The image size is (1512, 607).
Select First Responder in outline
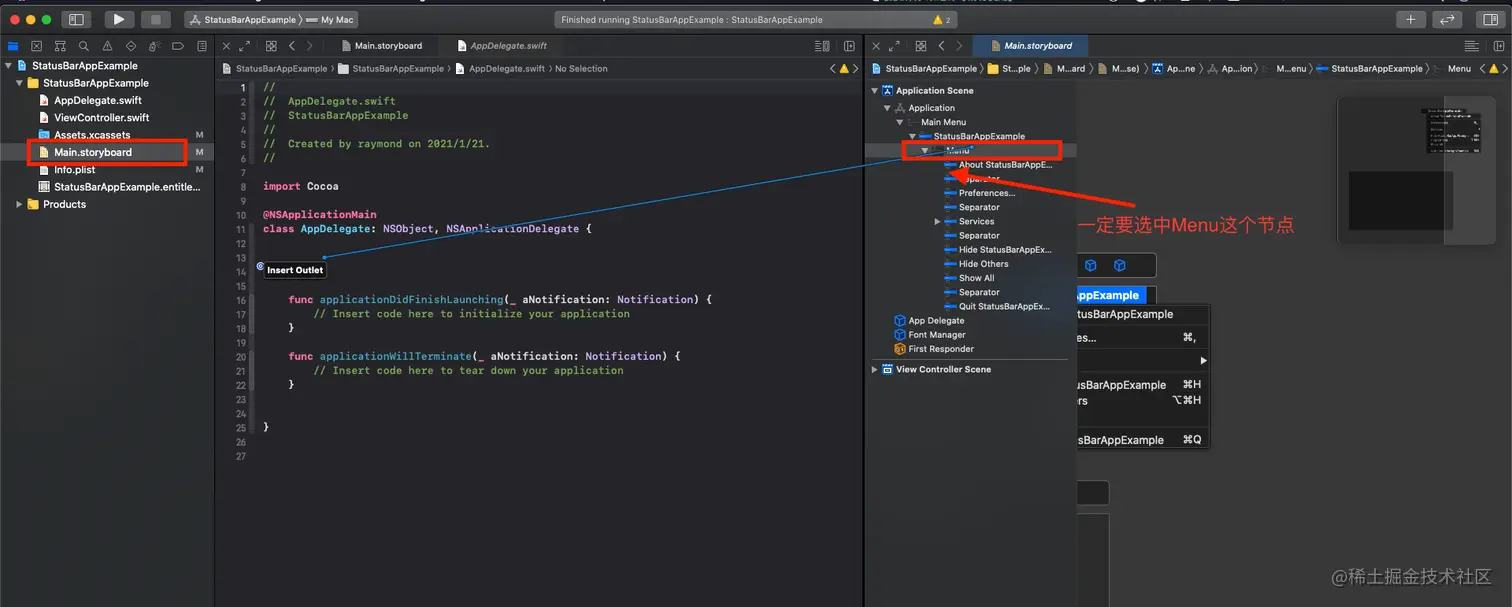pyautogui.click(x=940, y=349)
